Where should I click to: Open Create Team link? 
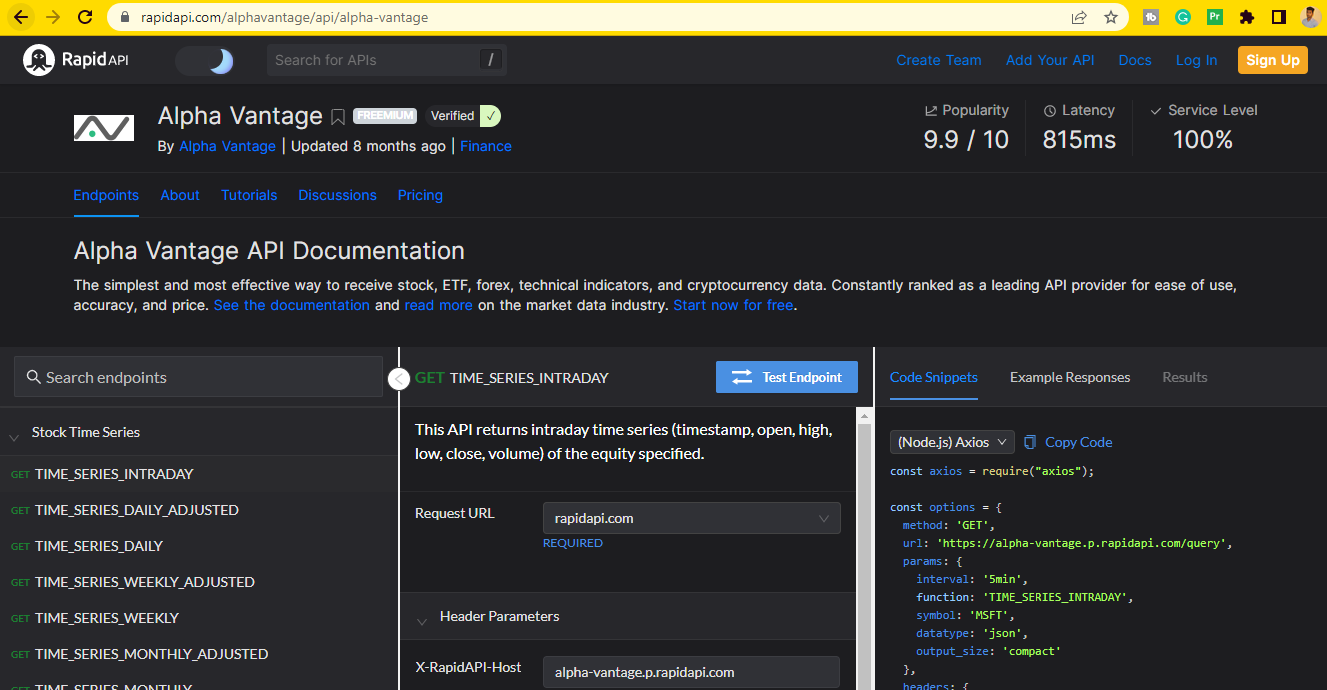939,60
